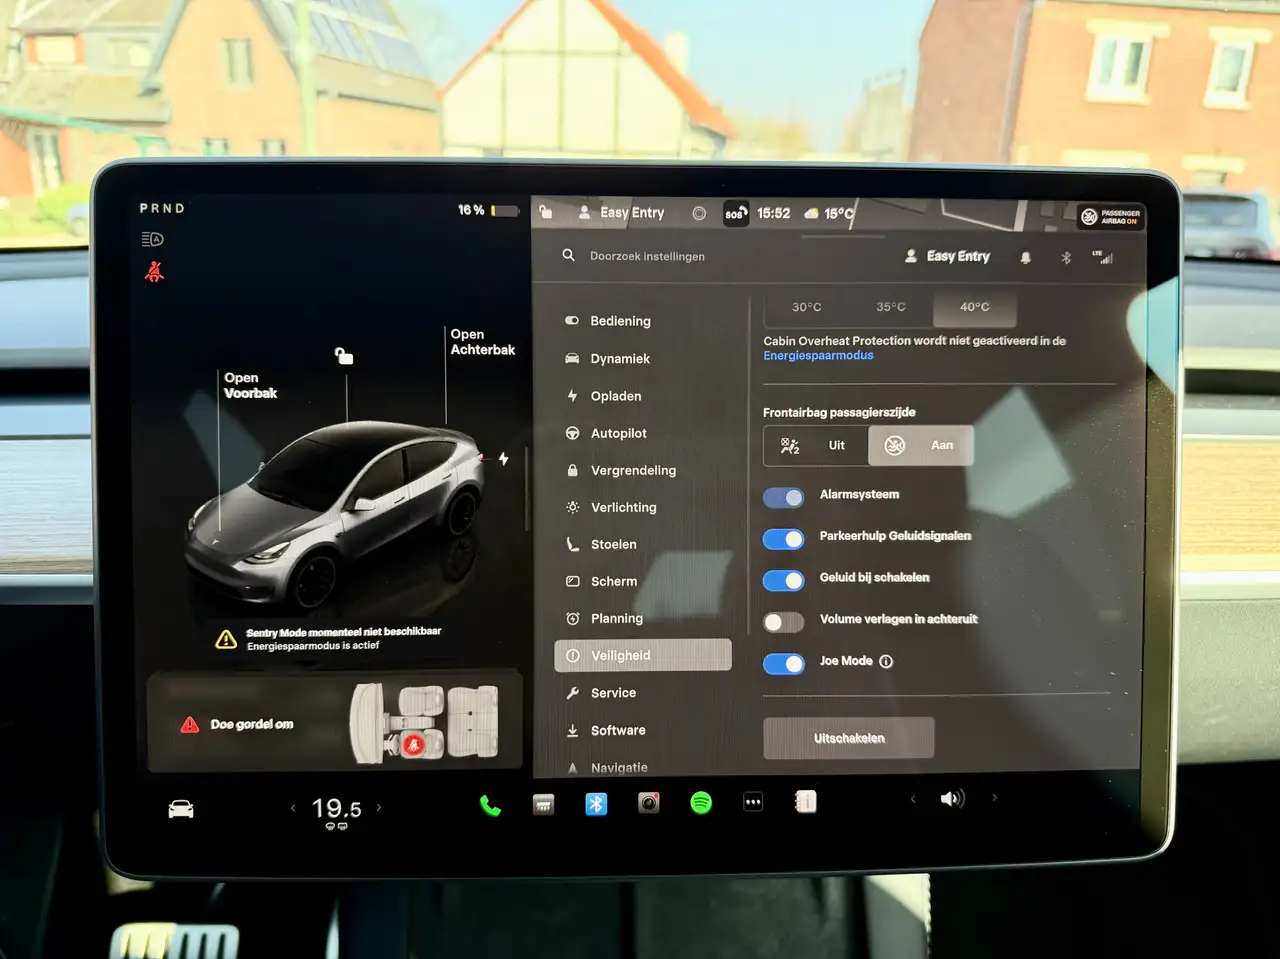The image size is (1280, 959).
Task: Launch Spotify from the bottom dock
Action: tap(701, 803)
